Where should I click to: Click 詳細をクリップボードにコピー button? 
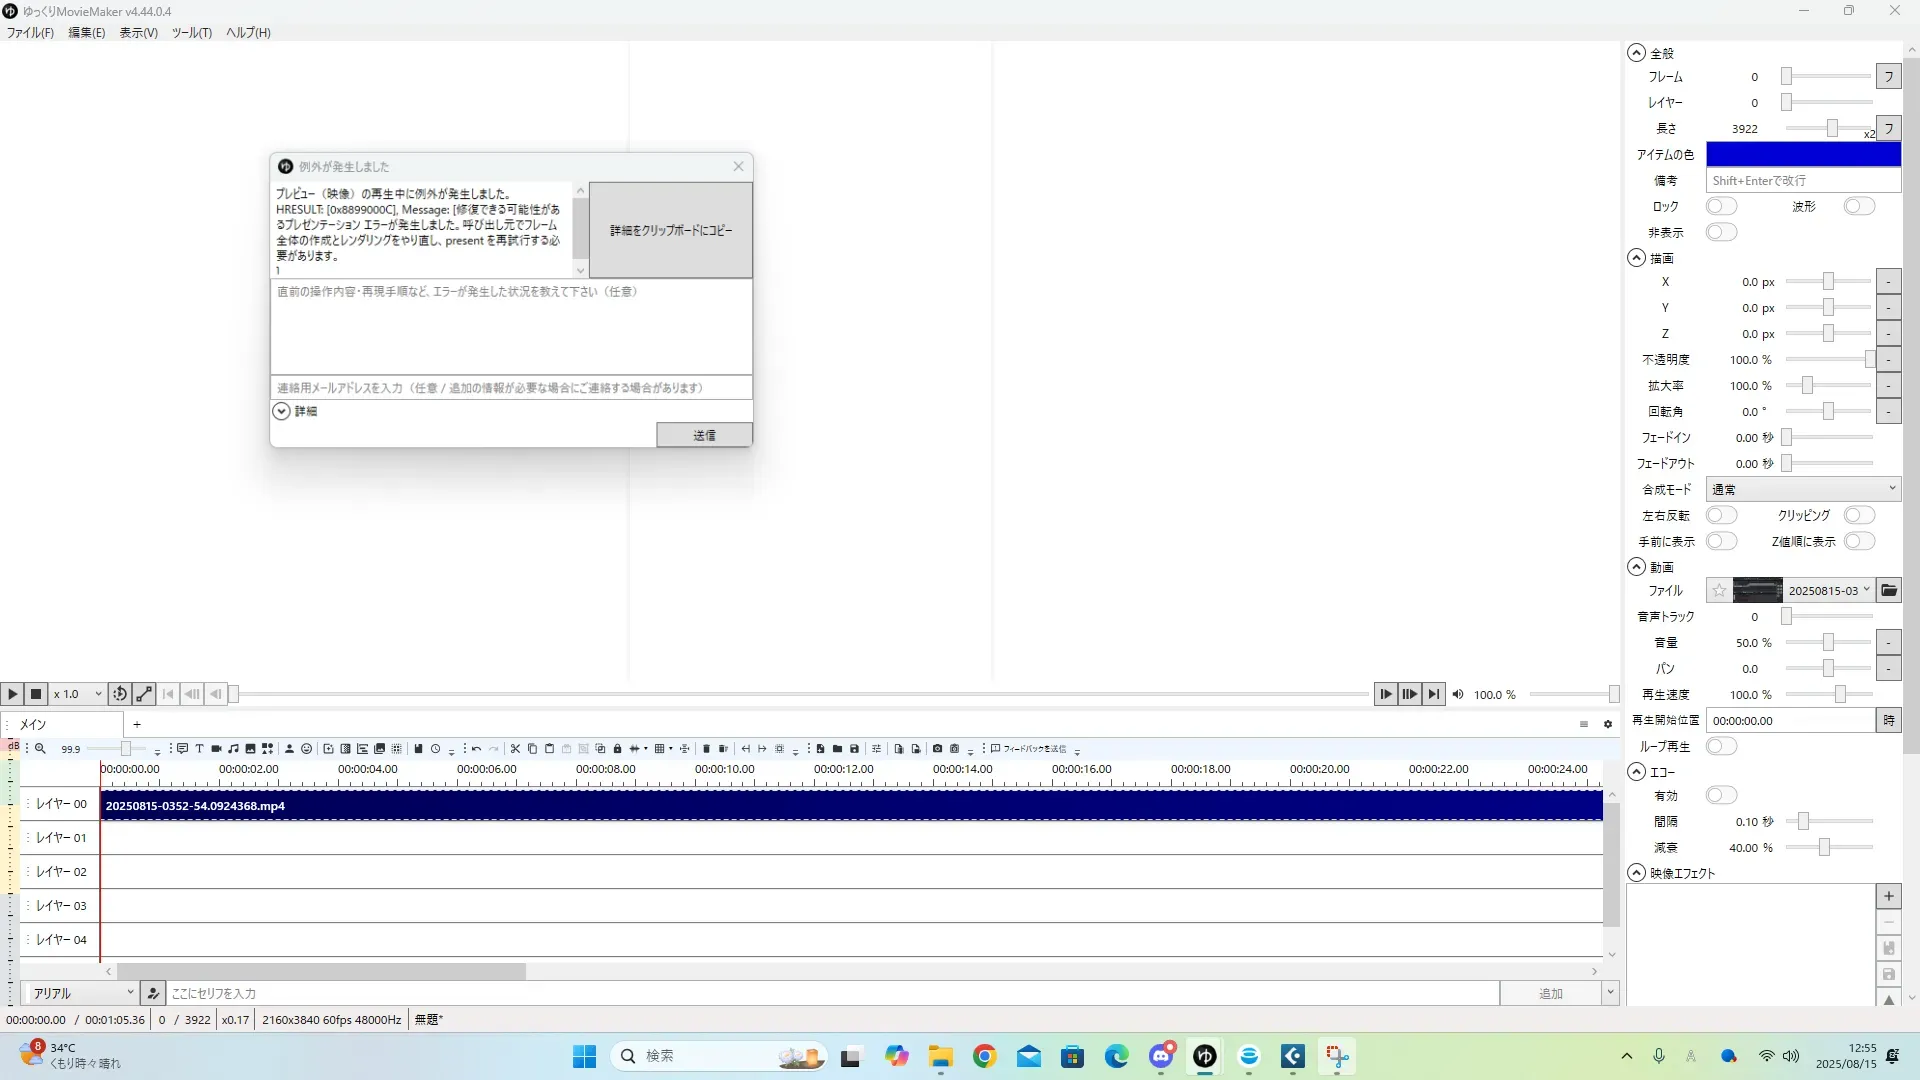(x=671, y=231)
